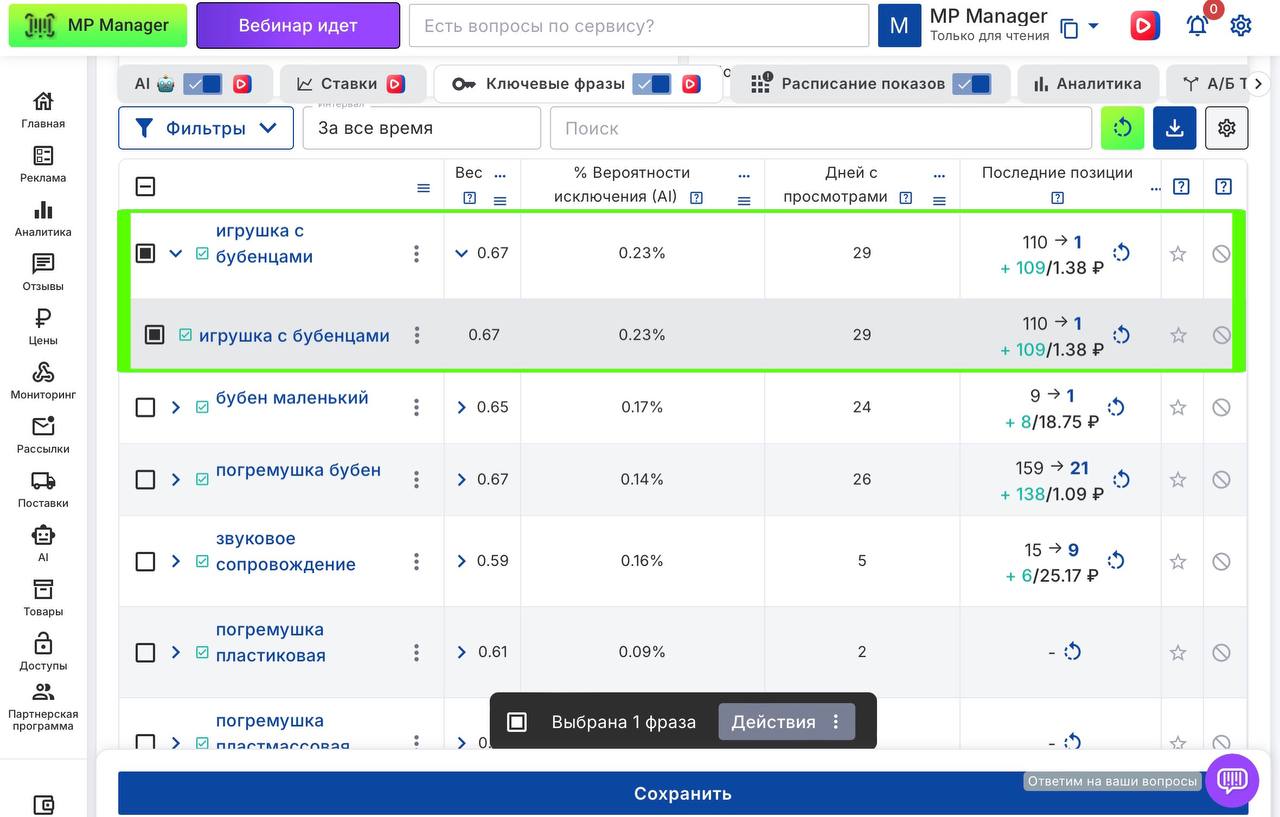Image resolution: width=1280 pixels, height=817 pixels.
Task: Open settings via top-right gear icon
Action: [x=1241, y=26]
